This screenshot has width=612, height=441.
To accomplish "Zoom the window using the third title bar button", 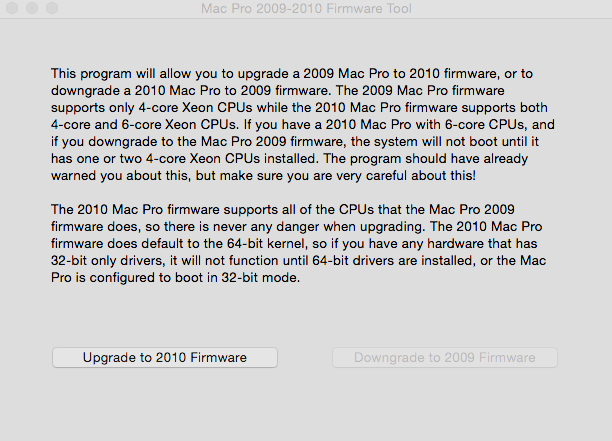I will (x=52, y=8).
